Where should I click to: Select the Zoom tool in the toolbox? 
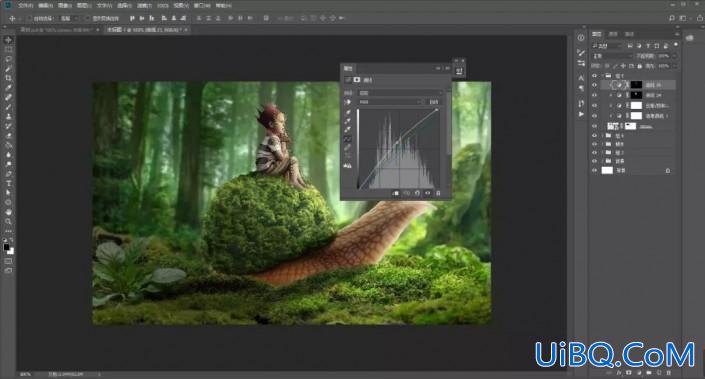point(8,221)
